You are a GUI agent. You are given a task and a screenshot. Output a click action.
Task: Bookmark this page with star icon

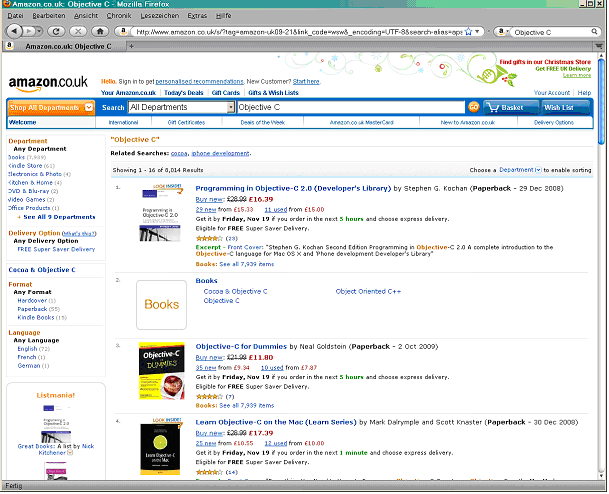click(469, 31)
